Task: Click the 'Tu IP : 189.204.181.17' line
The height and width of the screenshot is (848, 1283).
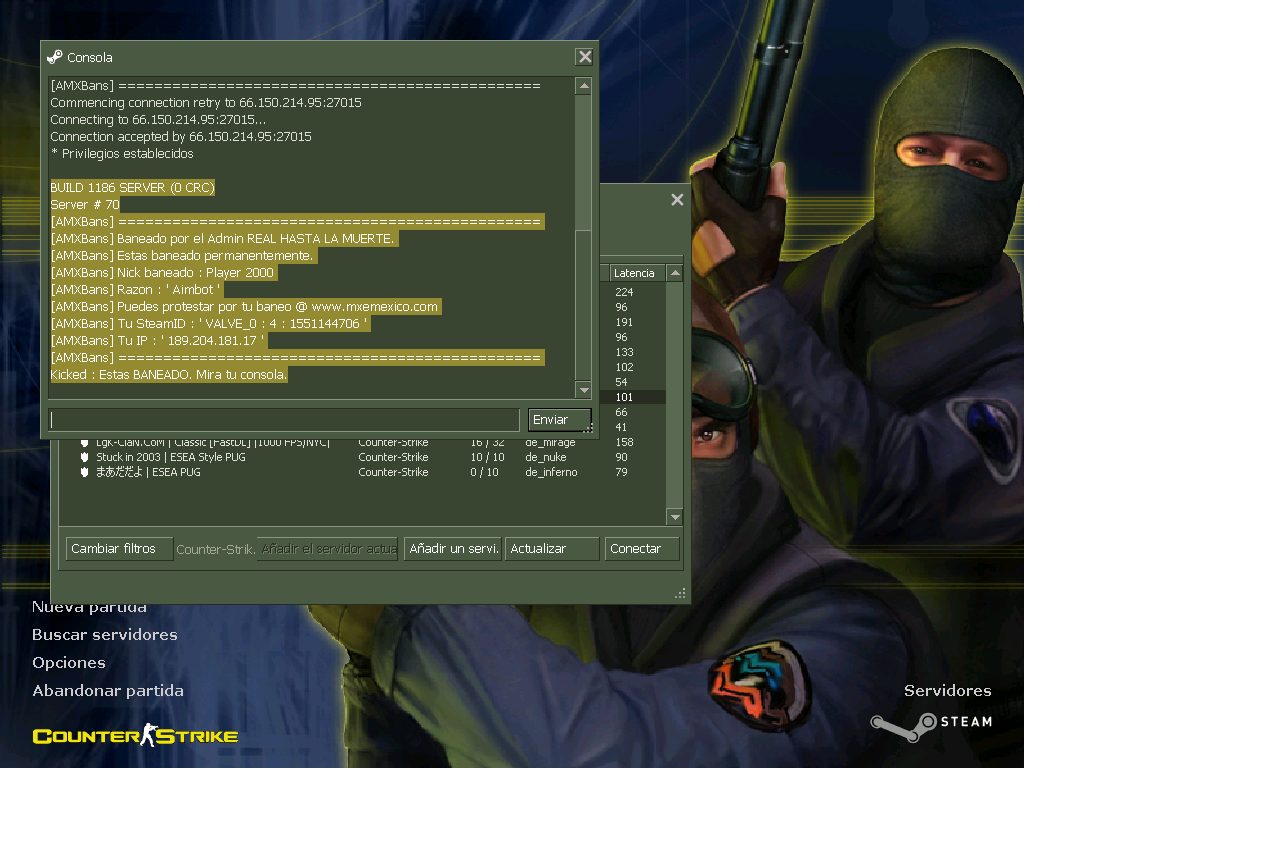Action: pyautogui.click(x=157, y=340)
